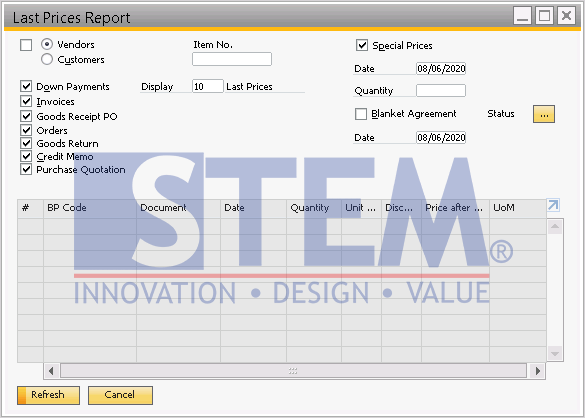Click the Document column header
This screenshot has width=585, height=418.
(178, 208)
